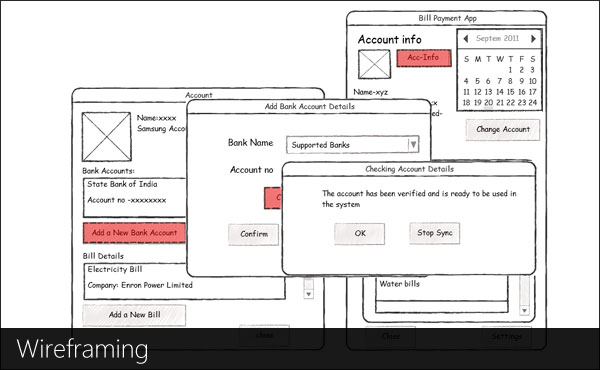The height and width of the screenshot is (370, 600).
Task: Click the previous month arrow in calendar
Action: 466,39
